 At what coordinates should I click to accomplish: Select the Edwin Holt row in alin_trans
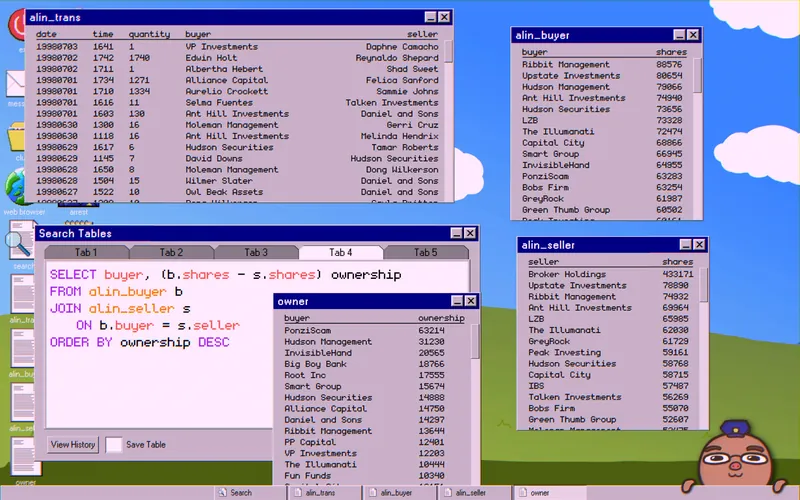pyautogui.click(x=237, y=58)
